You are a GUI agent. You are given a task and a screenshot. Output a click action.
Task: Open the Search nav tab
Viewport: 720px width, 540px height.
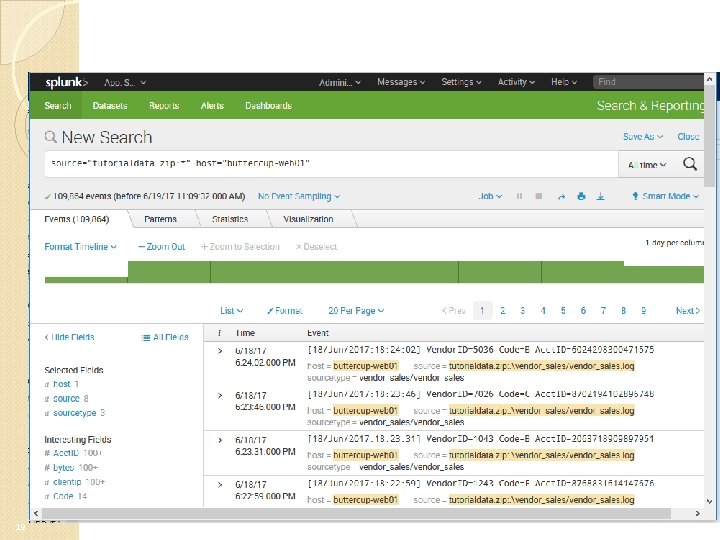pyautogui.click(x=58, y=106)
